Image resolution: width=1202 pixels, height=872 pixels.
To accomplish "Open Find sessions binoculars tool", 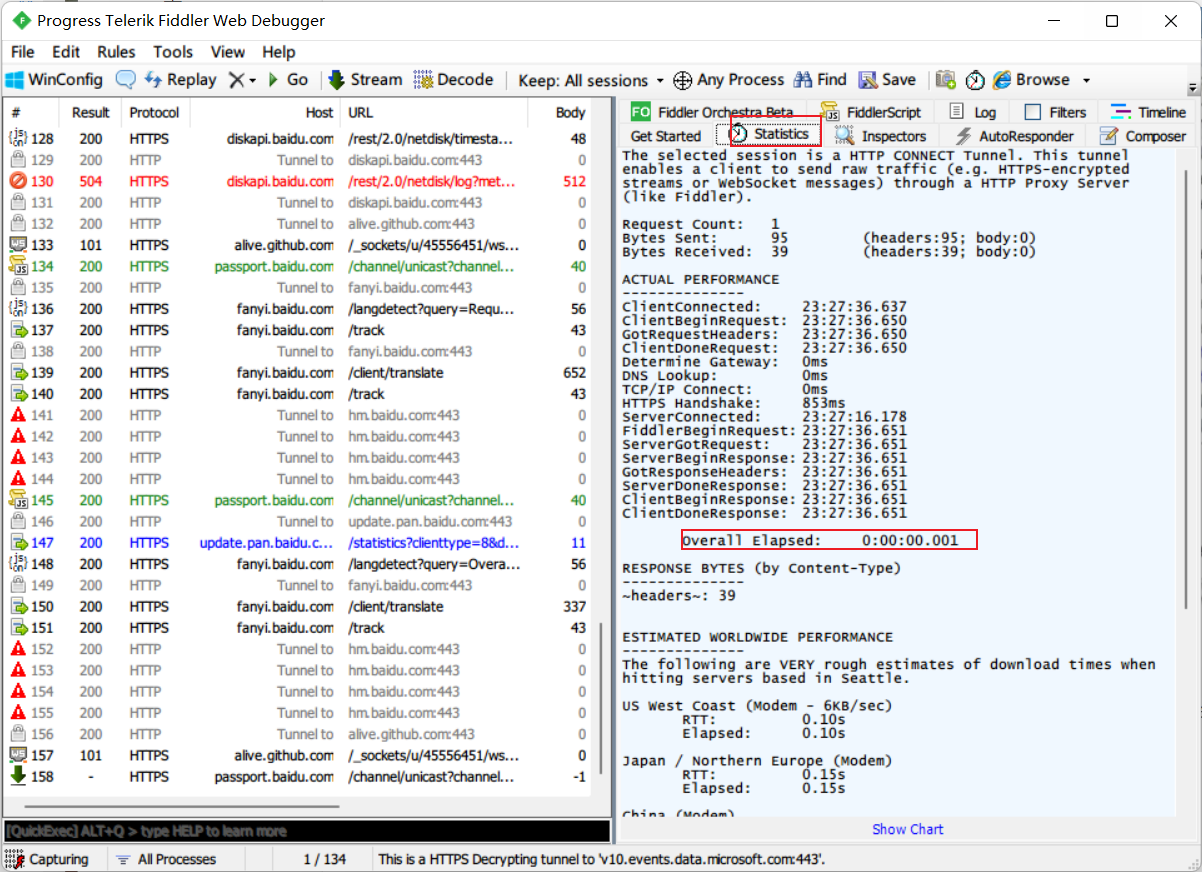I will (820, 80).
